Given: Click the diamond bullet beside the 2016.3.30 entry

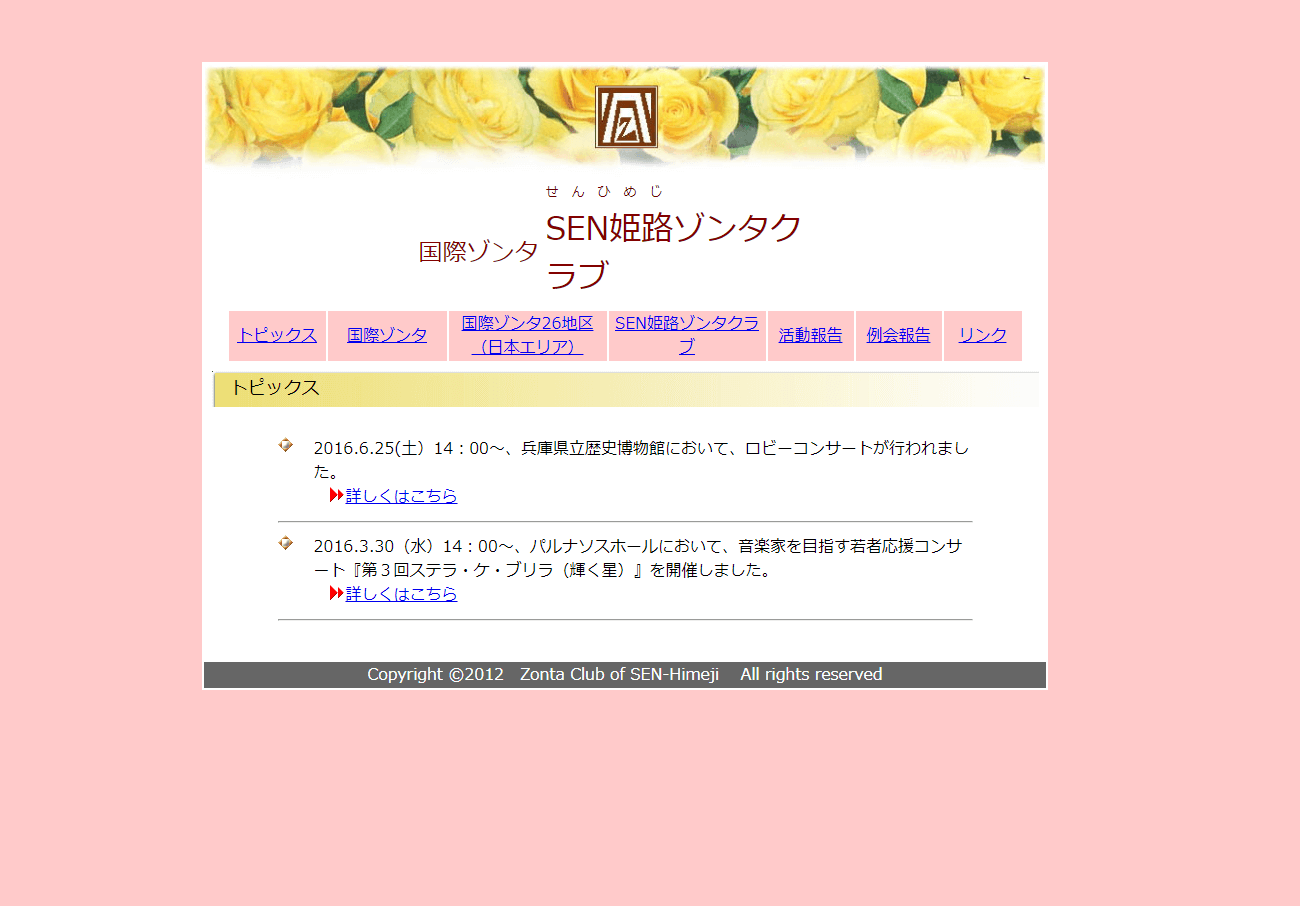Looking at the screenshot, I should [x=286, y=543].
